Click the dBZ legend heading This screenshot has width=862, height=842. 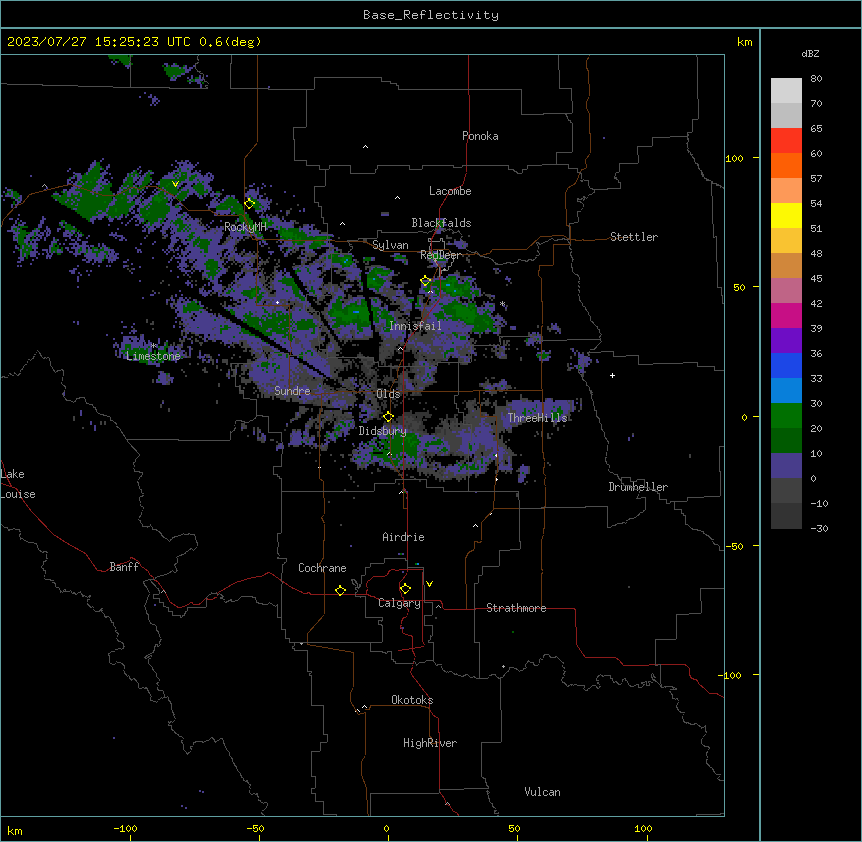pyautogui.click(x=810, y=53)
